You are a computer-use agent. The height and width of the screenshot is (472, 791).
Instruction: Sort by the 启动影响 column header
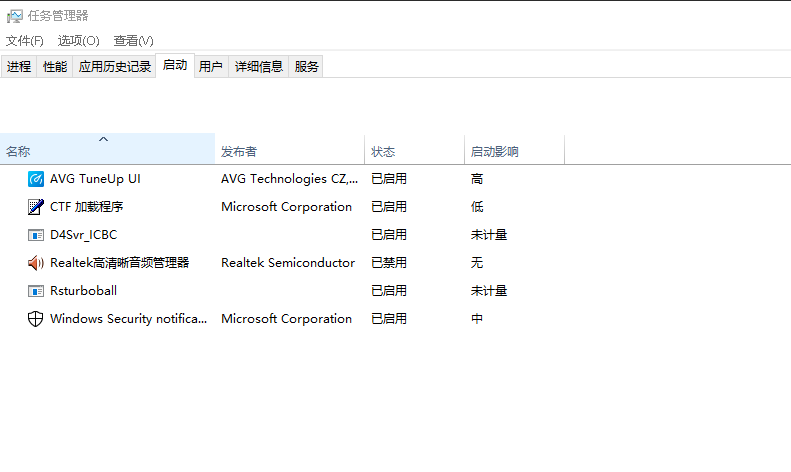(495, 152)
